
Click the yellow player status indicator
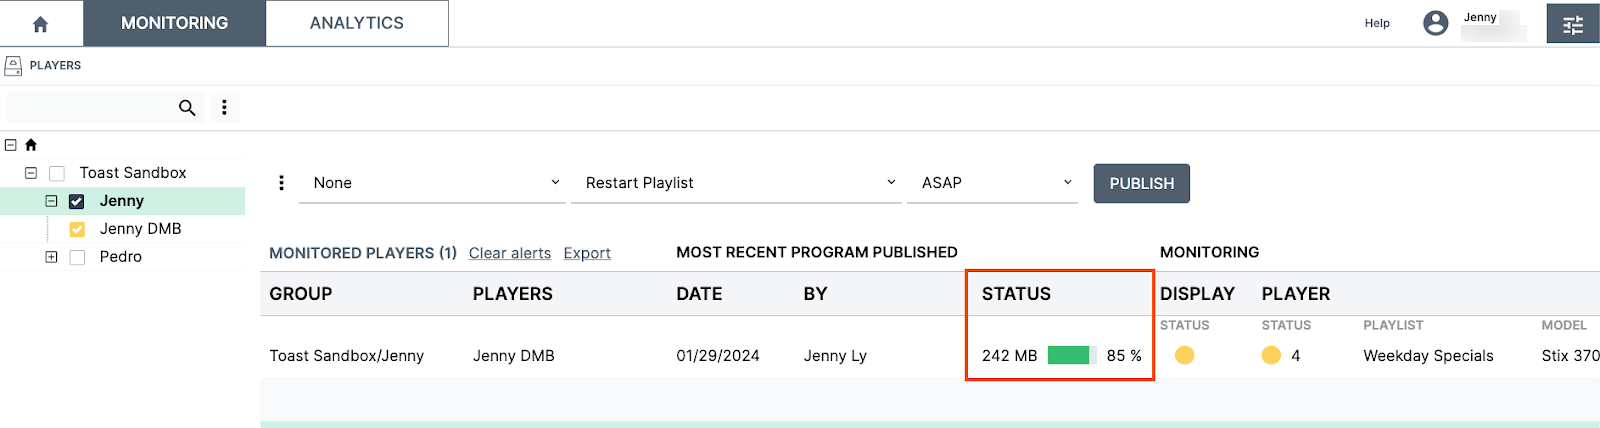click(1271, 355)
